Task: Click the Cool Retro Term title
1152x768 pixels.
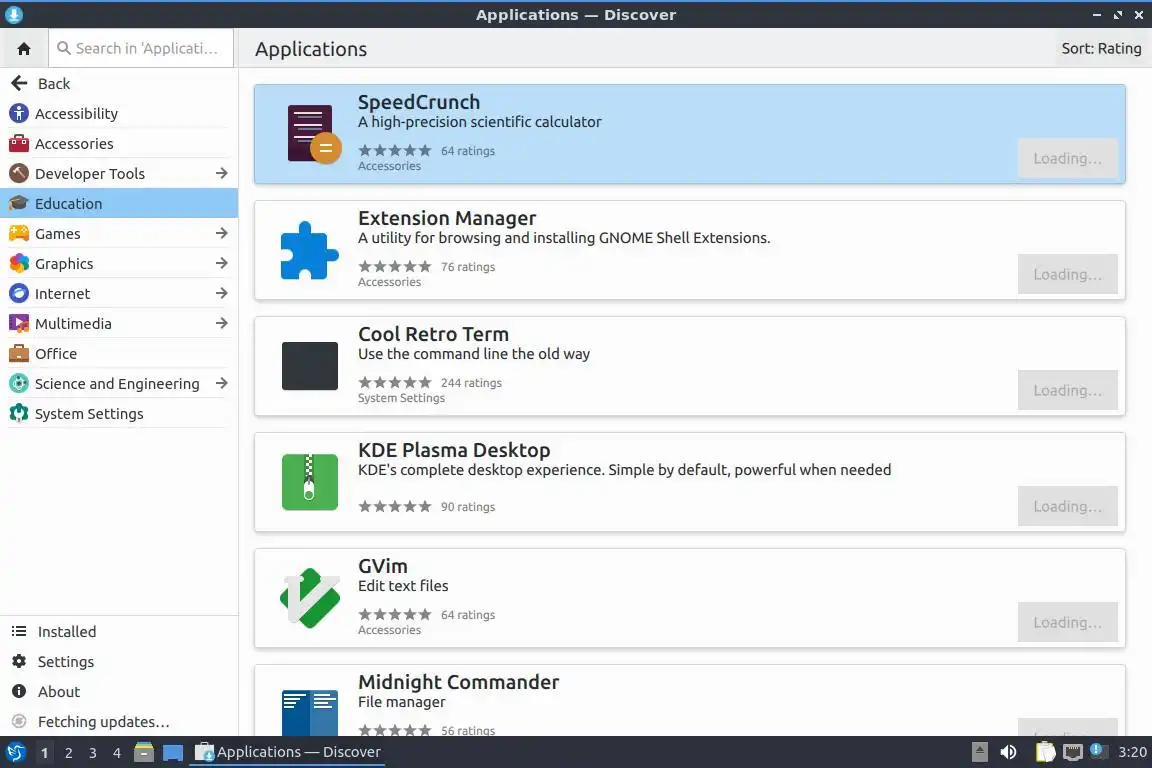Action: tap(433, 334)
